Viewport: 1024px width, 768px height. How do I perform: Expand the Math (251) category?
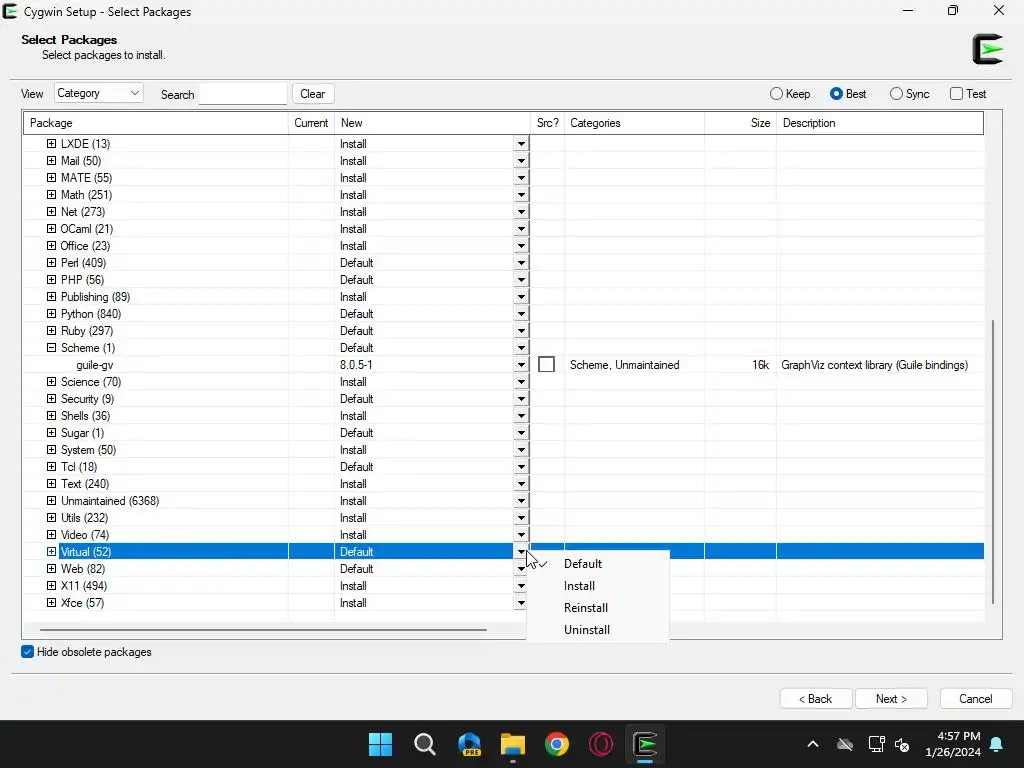pos(52,194)
